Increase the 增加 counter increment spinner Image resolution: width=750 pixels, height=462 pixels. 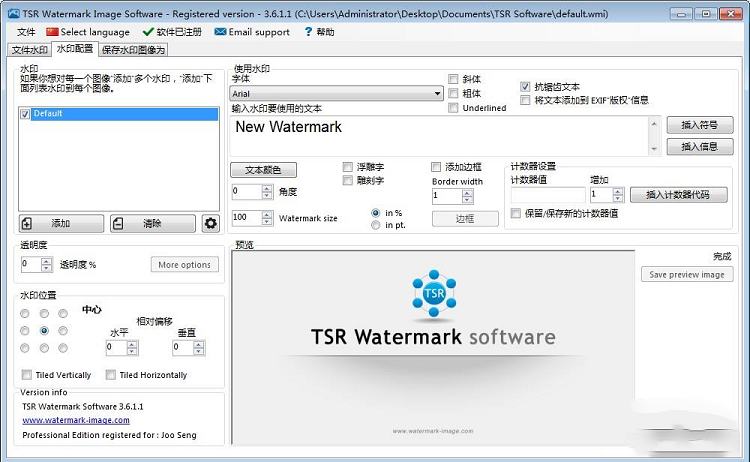point(618,191)
